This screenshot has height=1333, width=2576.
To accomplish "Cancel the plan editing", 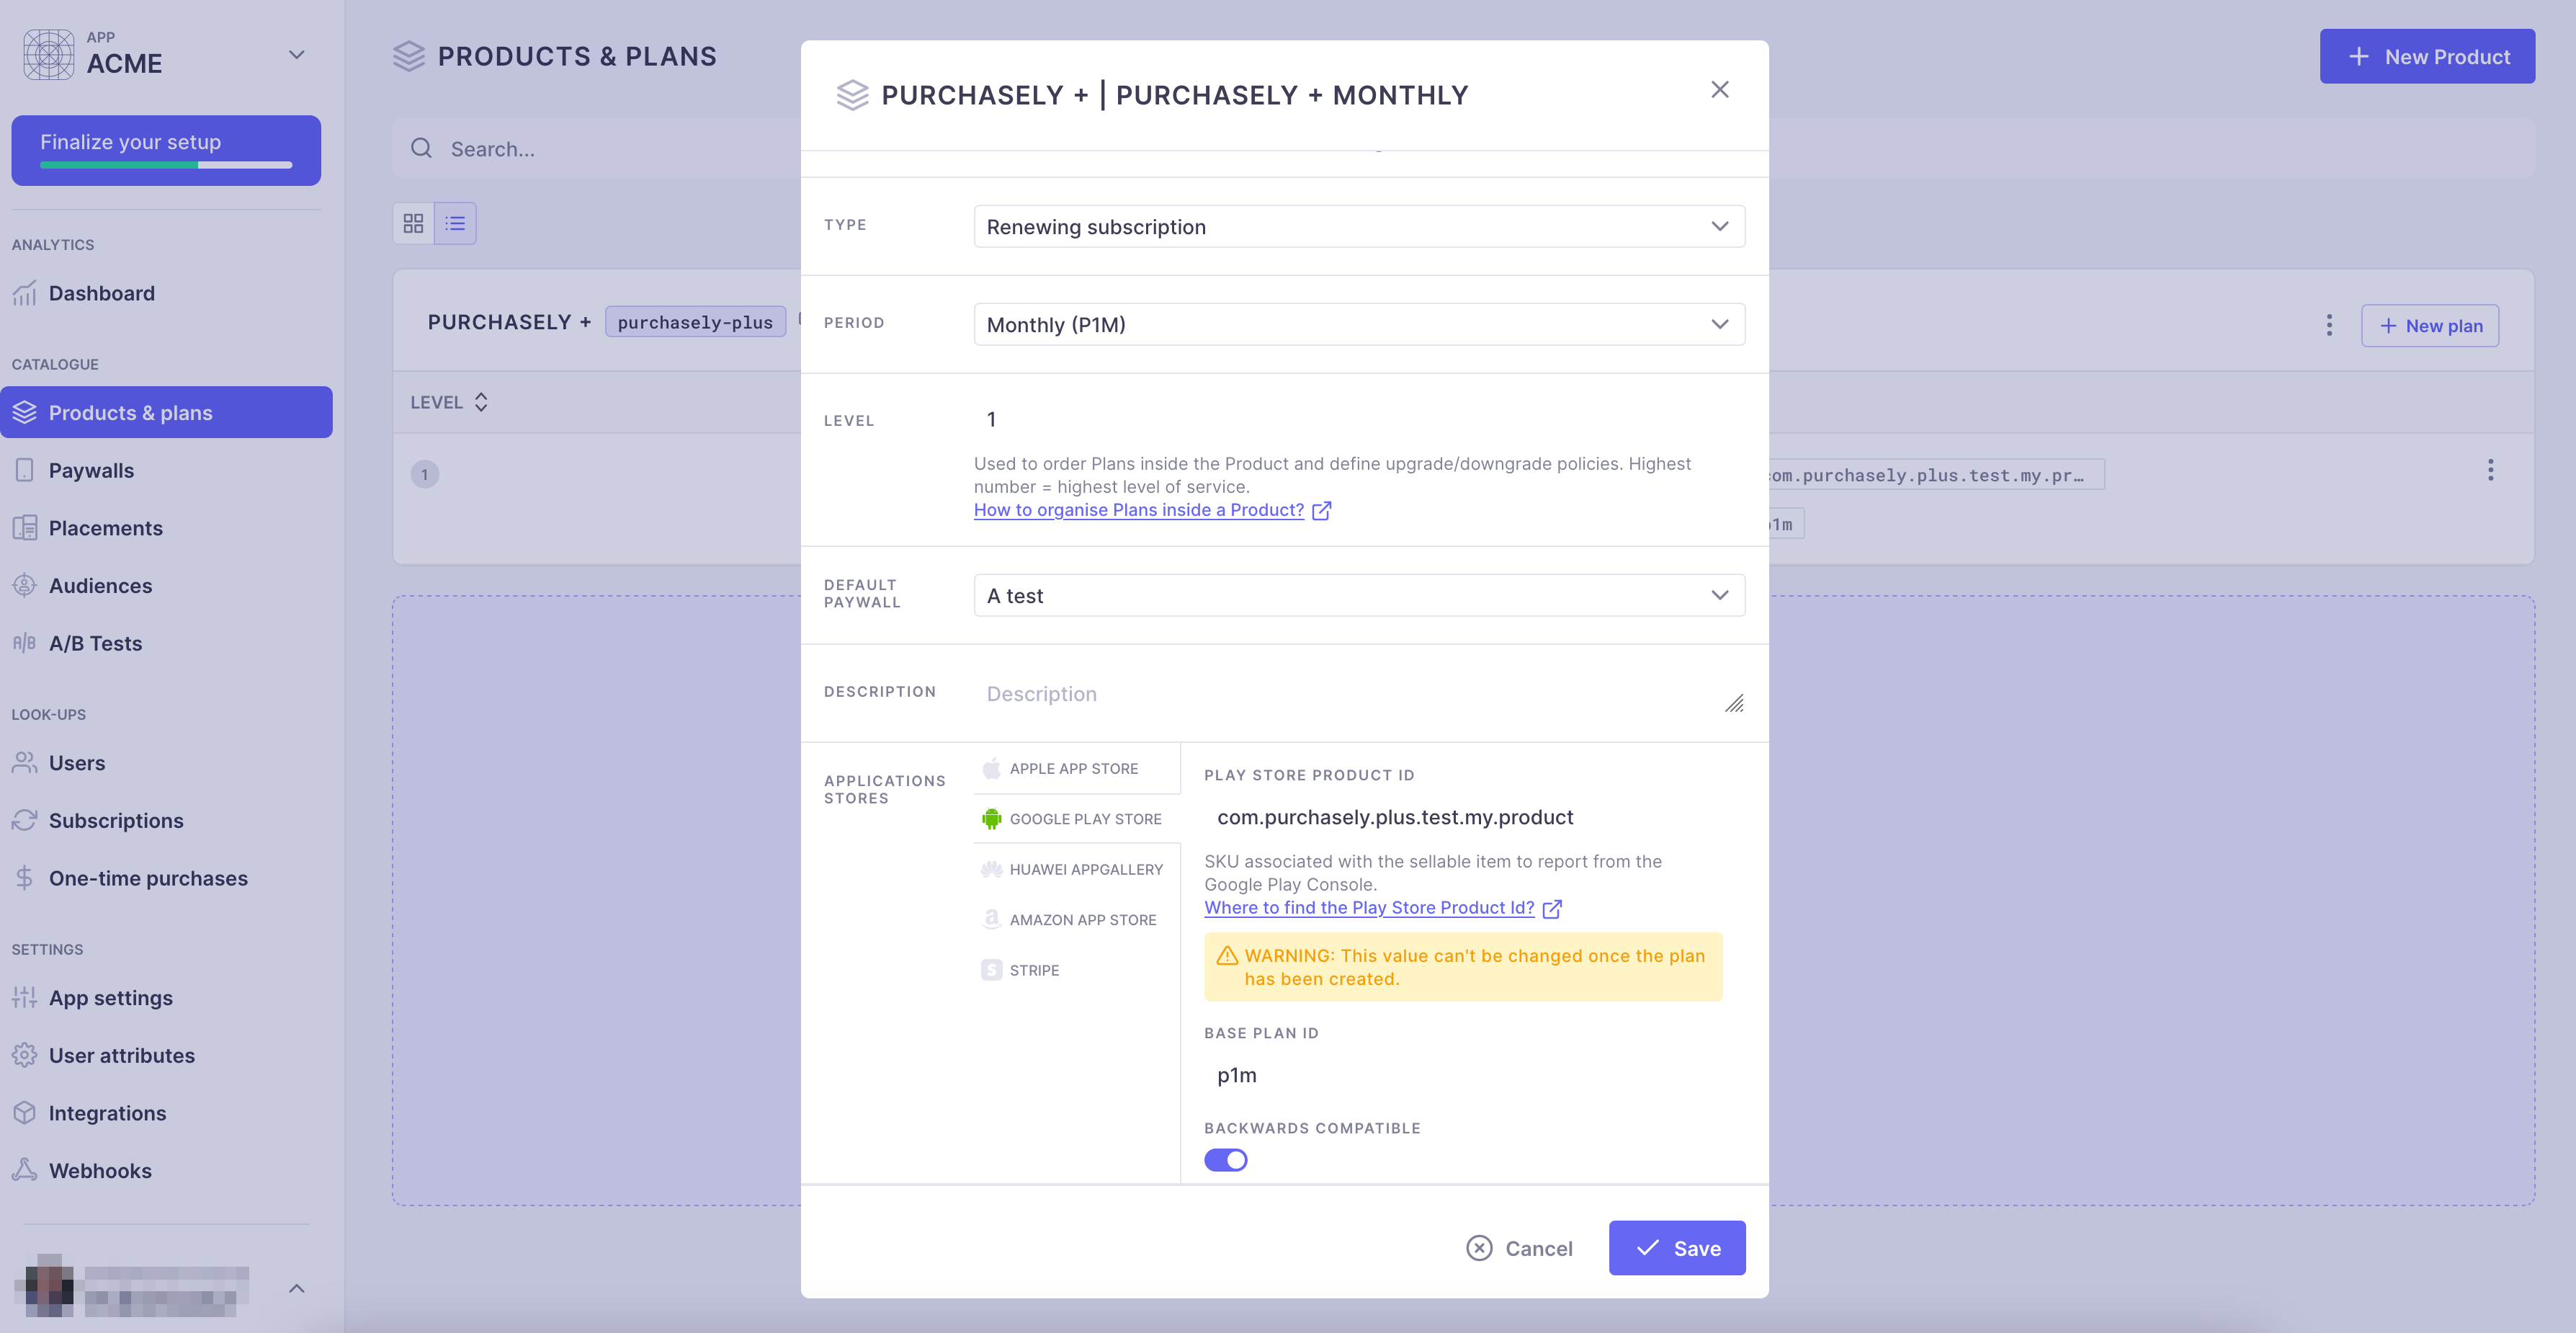I will 1519,1248.
